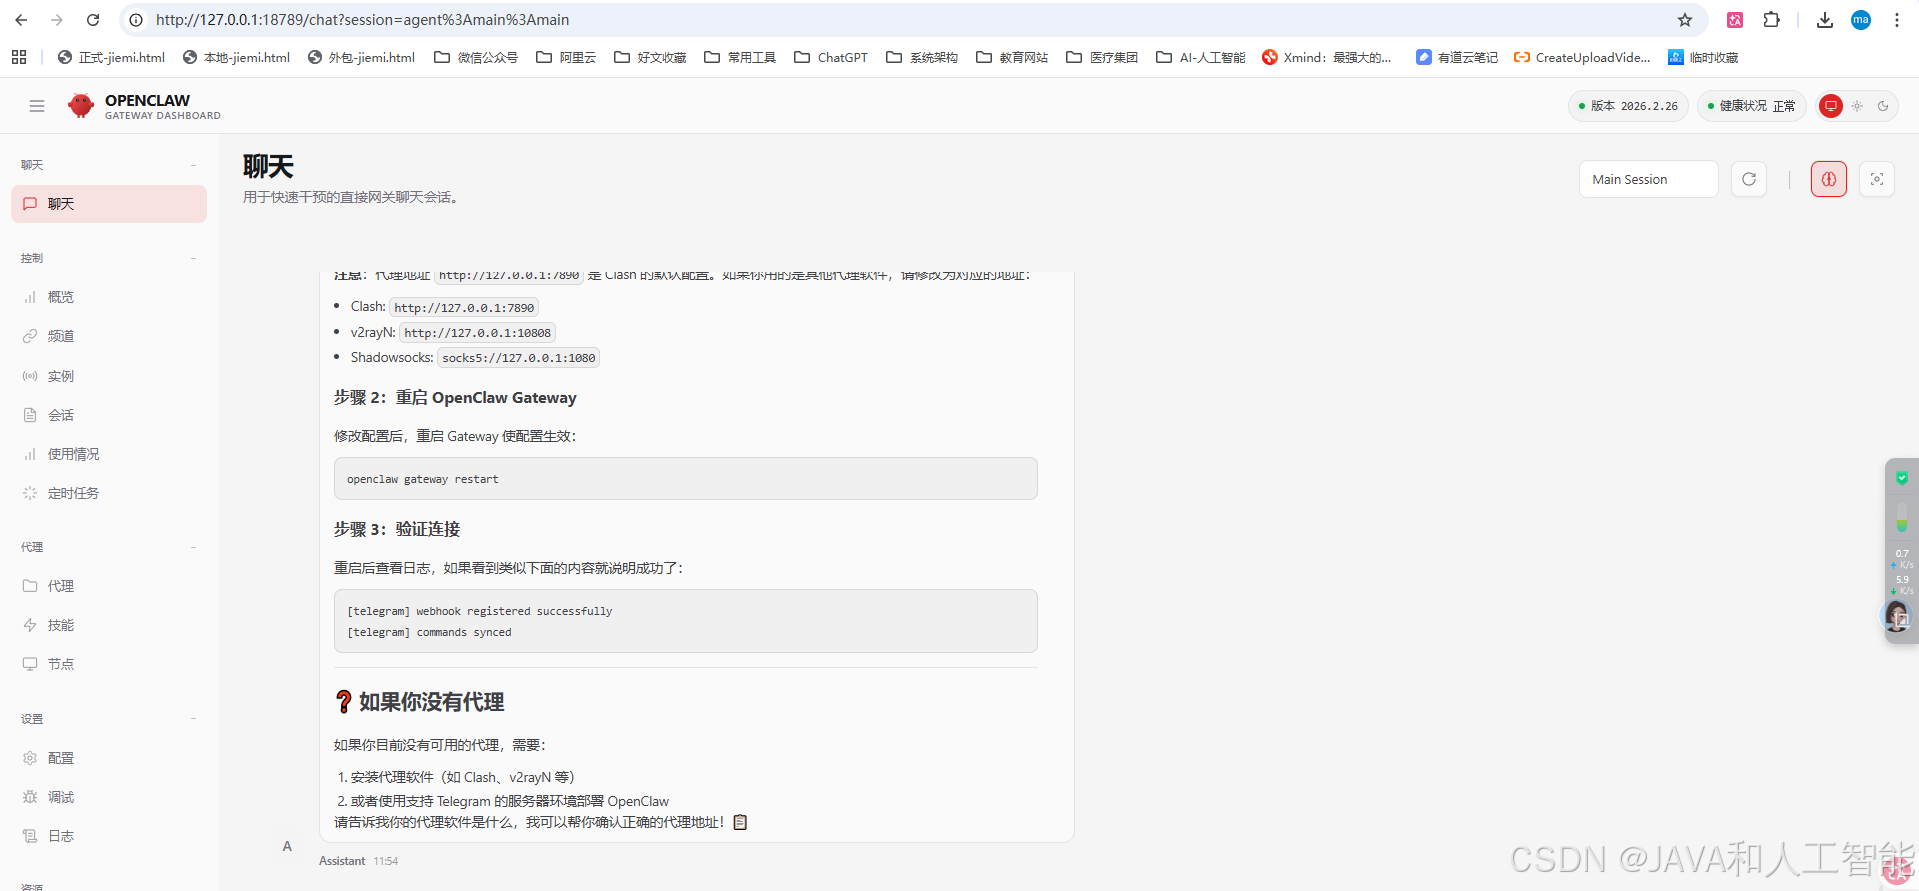Open the browser profile avatar

tap(1861, 20)
